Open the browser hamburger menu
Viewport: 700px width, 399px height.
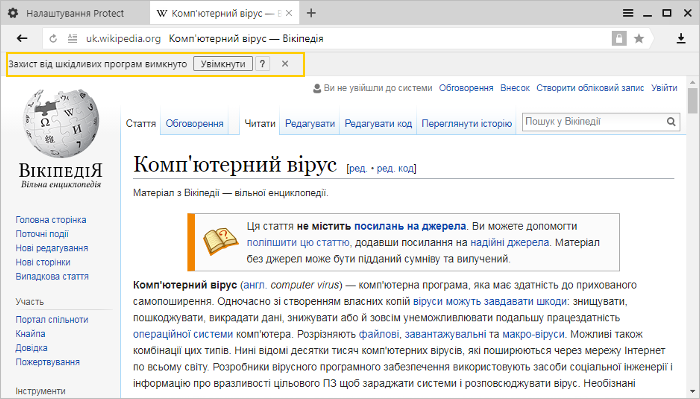pos(628,13)
